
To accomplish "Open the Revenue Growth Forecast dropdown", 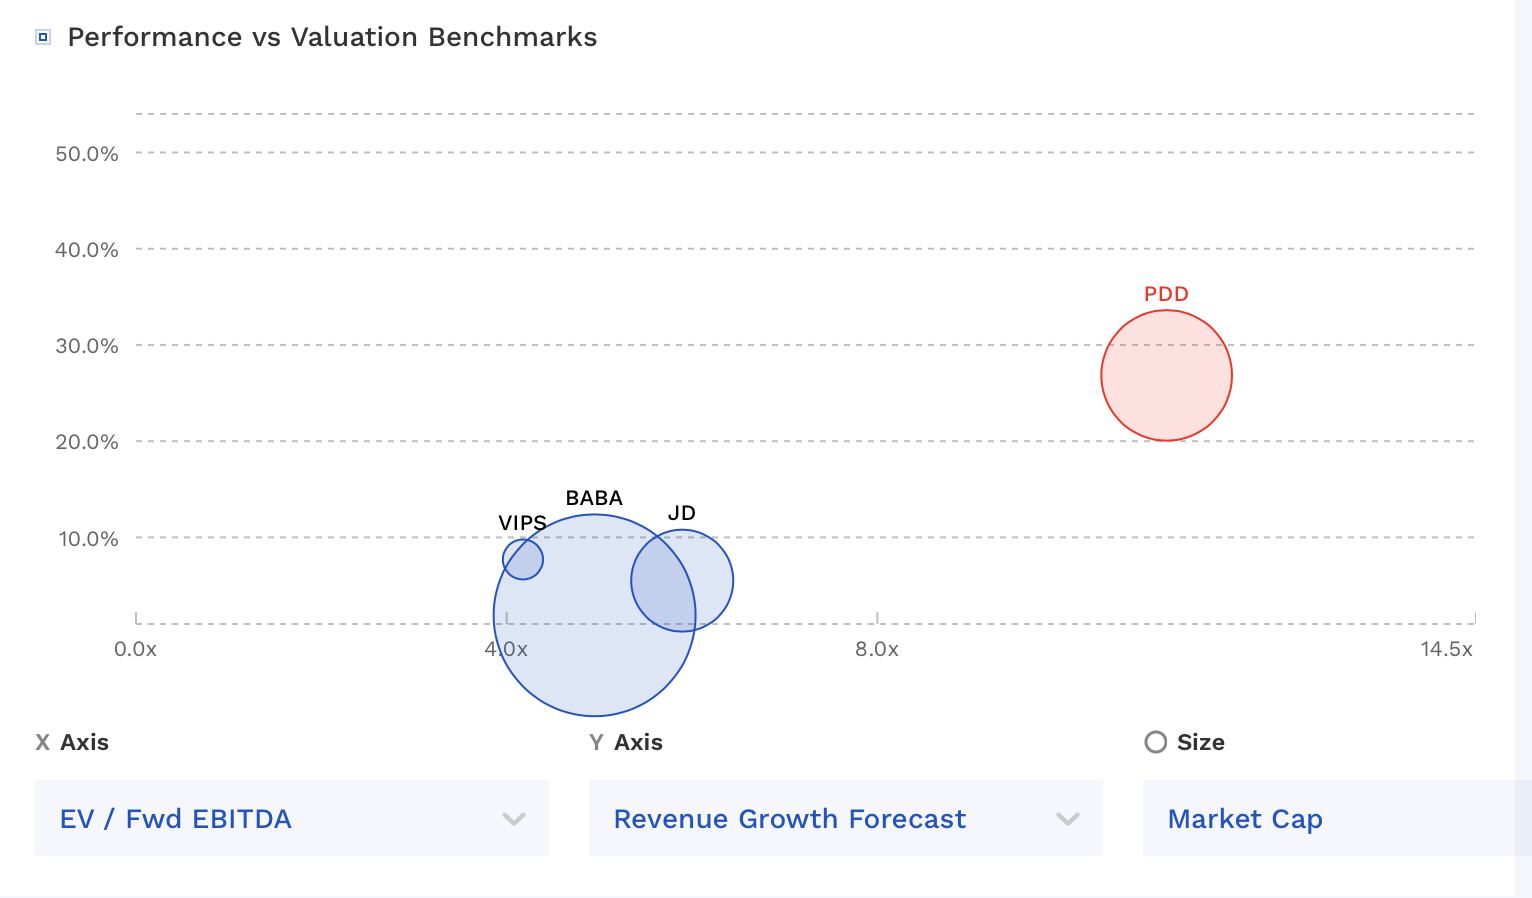I will (x=845, y=818).
